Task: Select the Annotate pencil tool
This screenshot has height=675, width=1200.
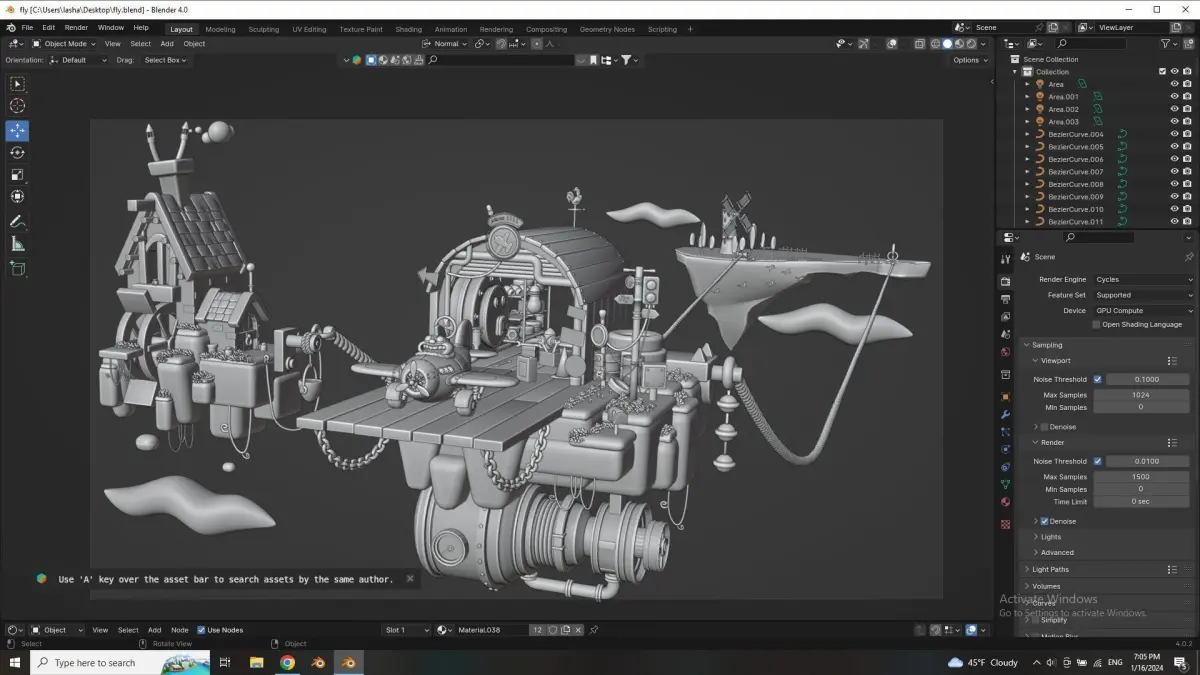Action: tap(17, 222)
